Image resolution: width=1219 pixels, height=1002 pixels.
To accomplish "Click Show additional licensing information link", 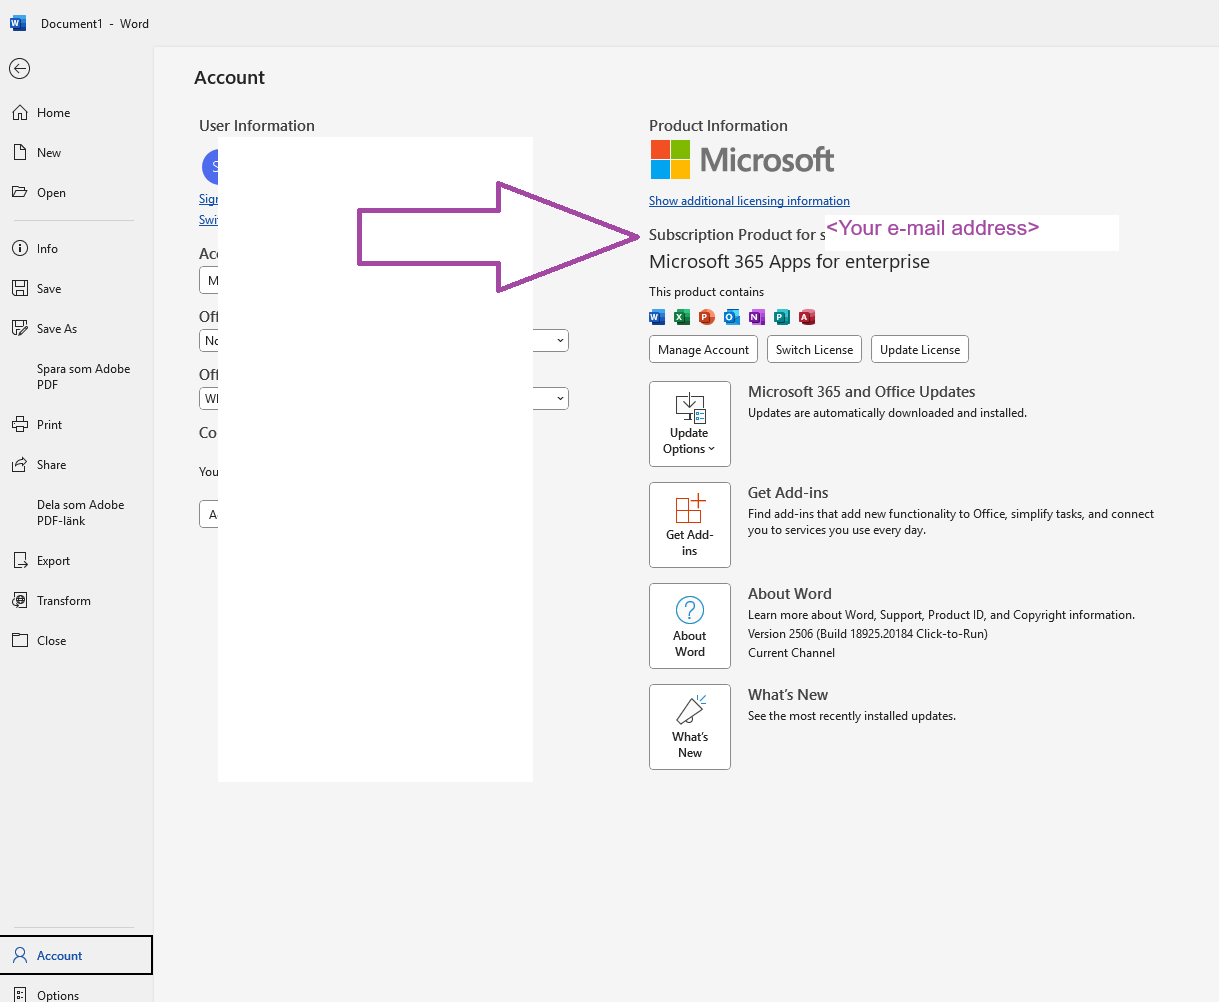I will [749, 201].
